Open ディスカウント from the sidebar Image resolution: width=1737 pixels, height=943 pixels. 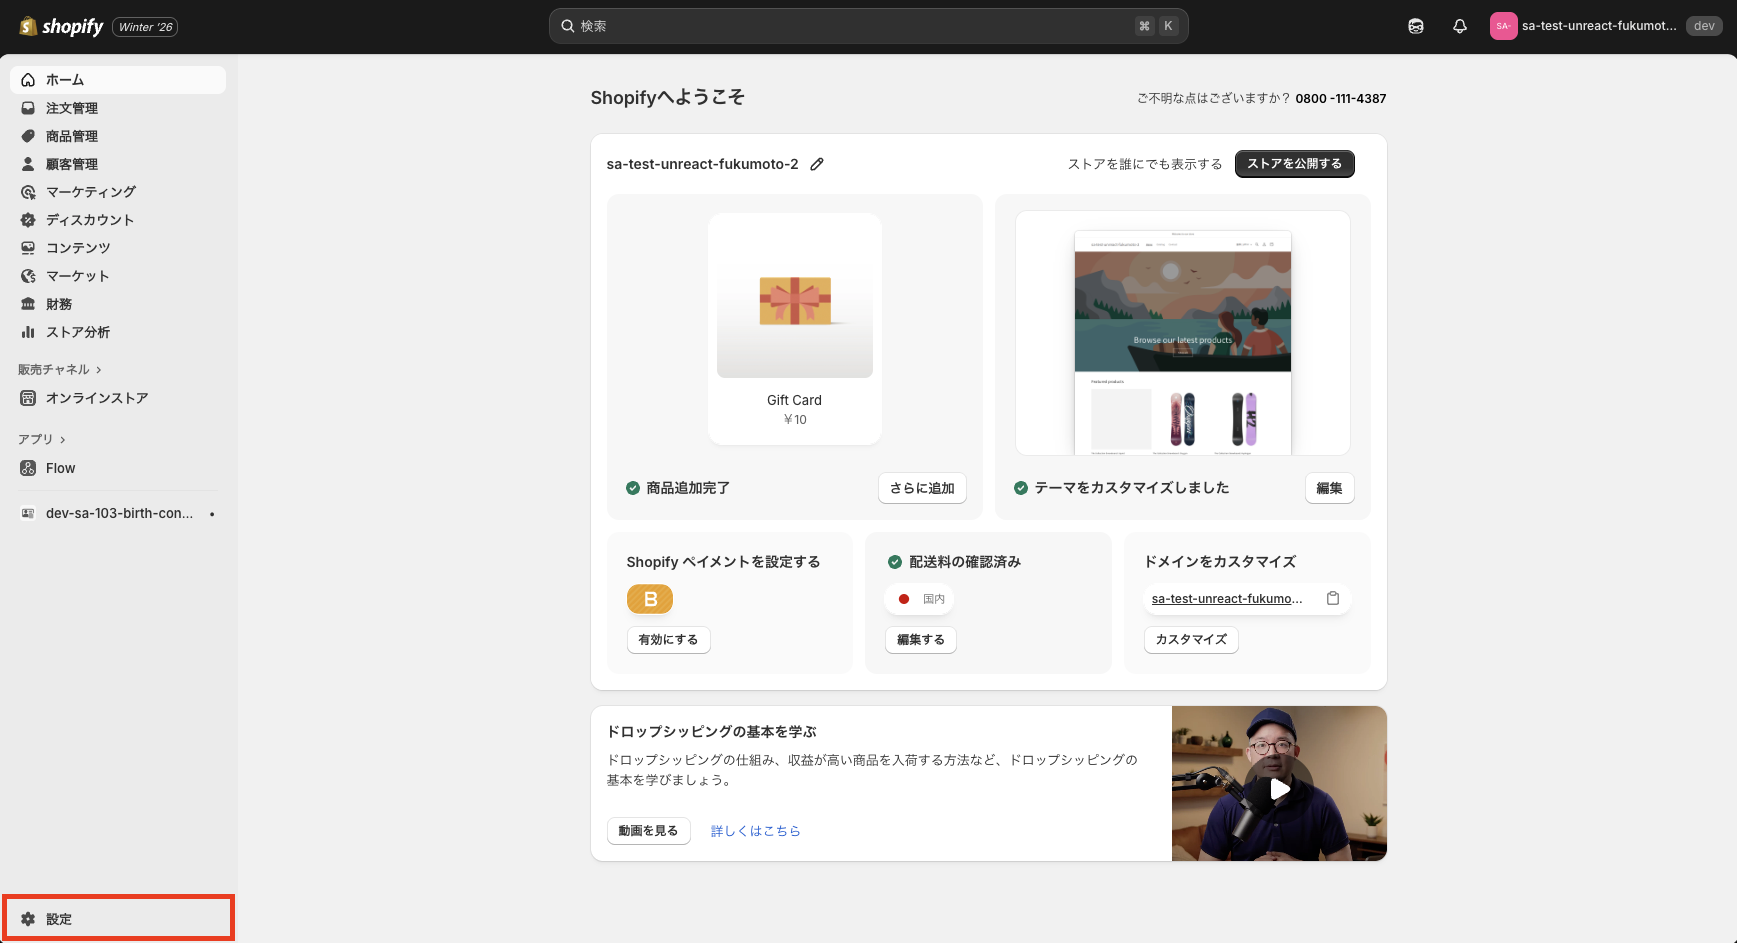90,219
